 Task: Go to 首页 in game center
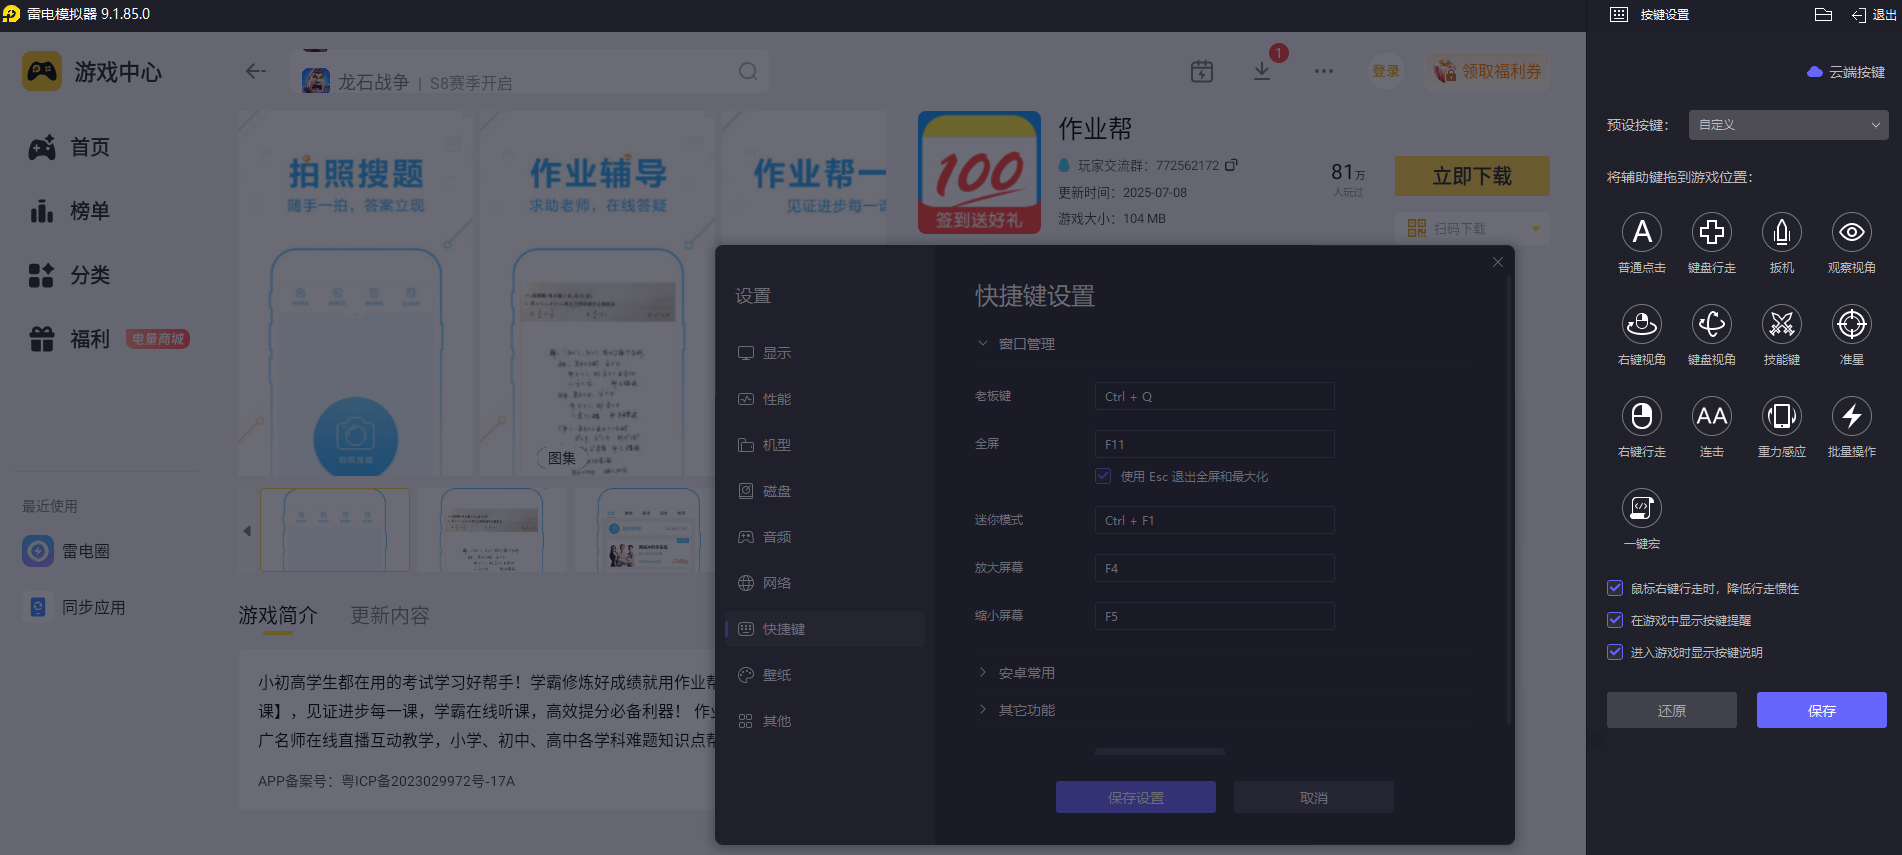pos(70,148)
